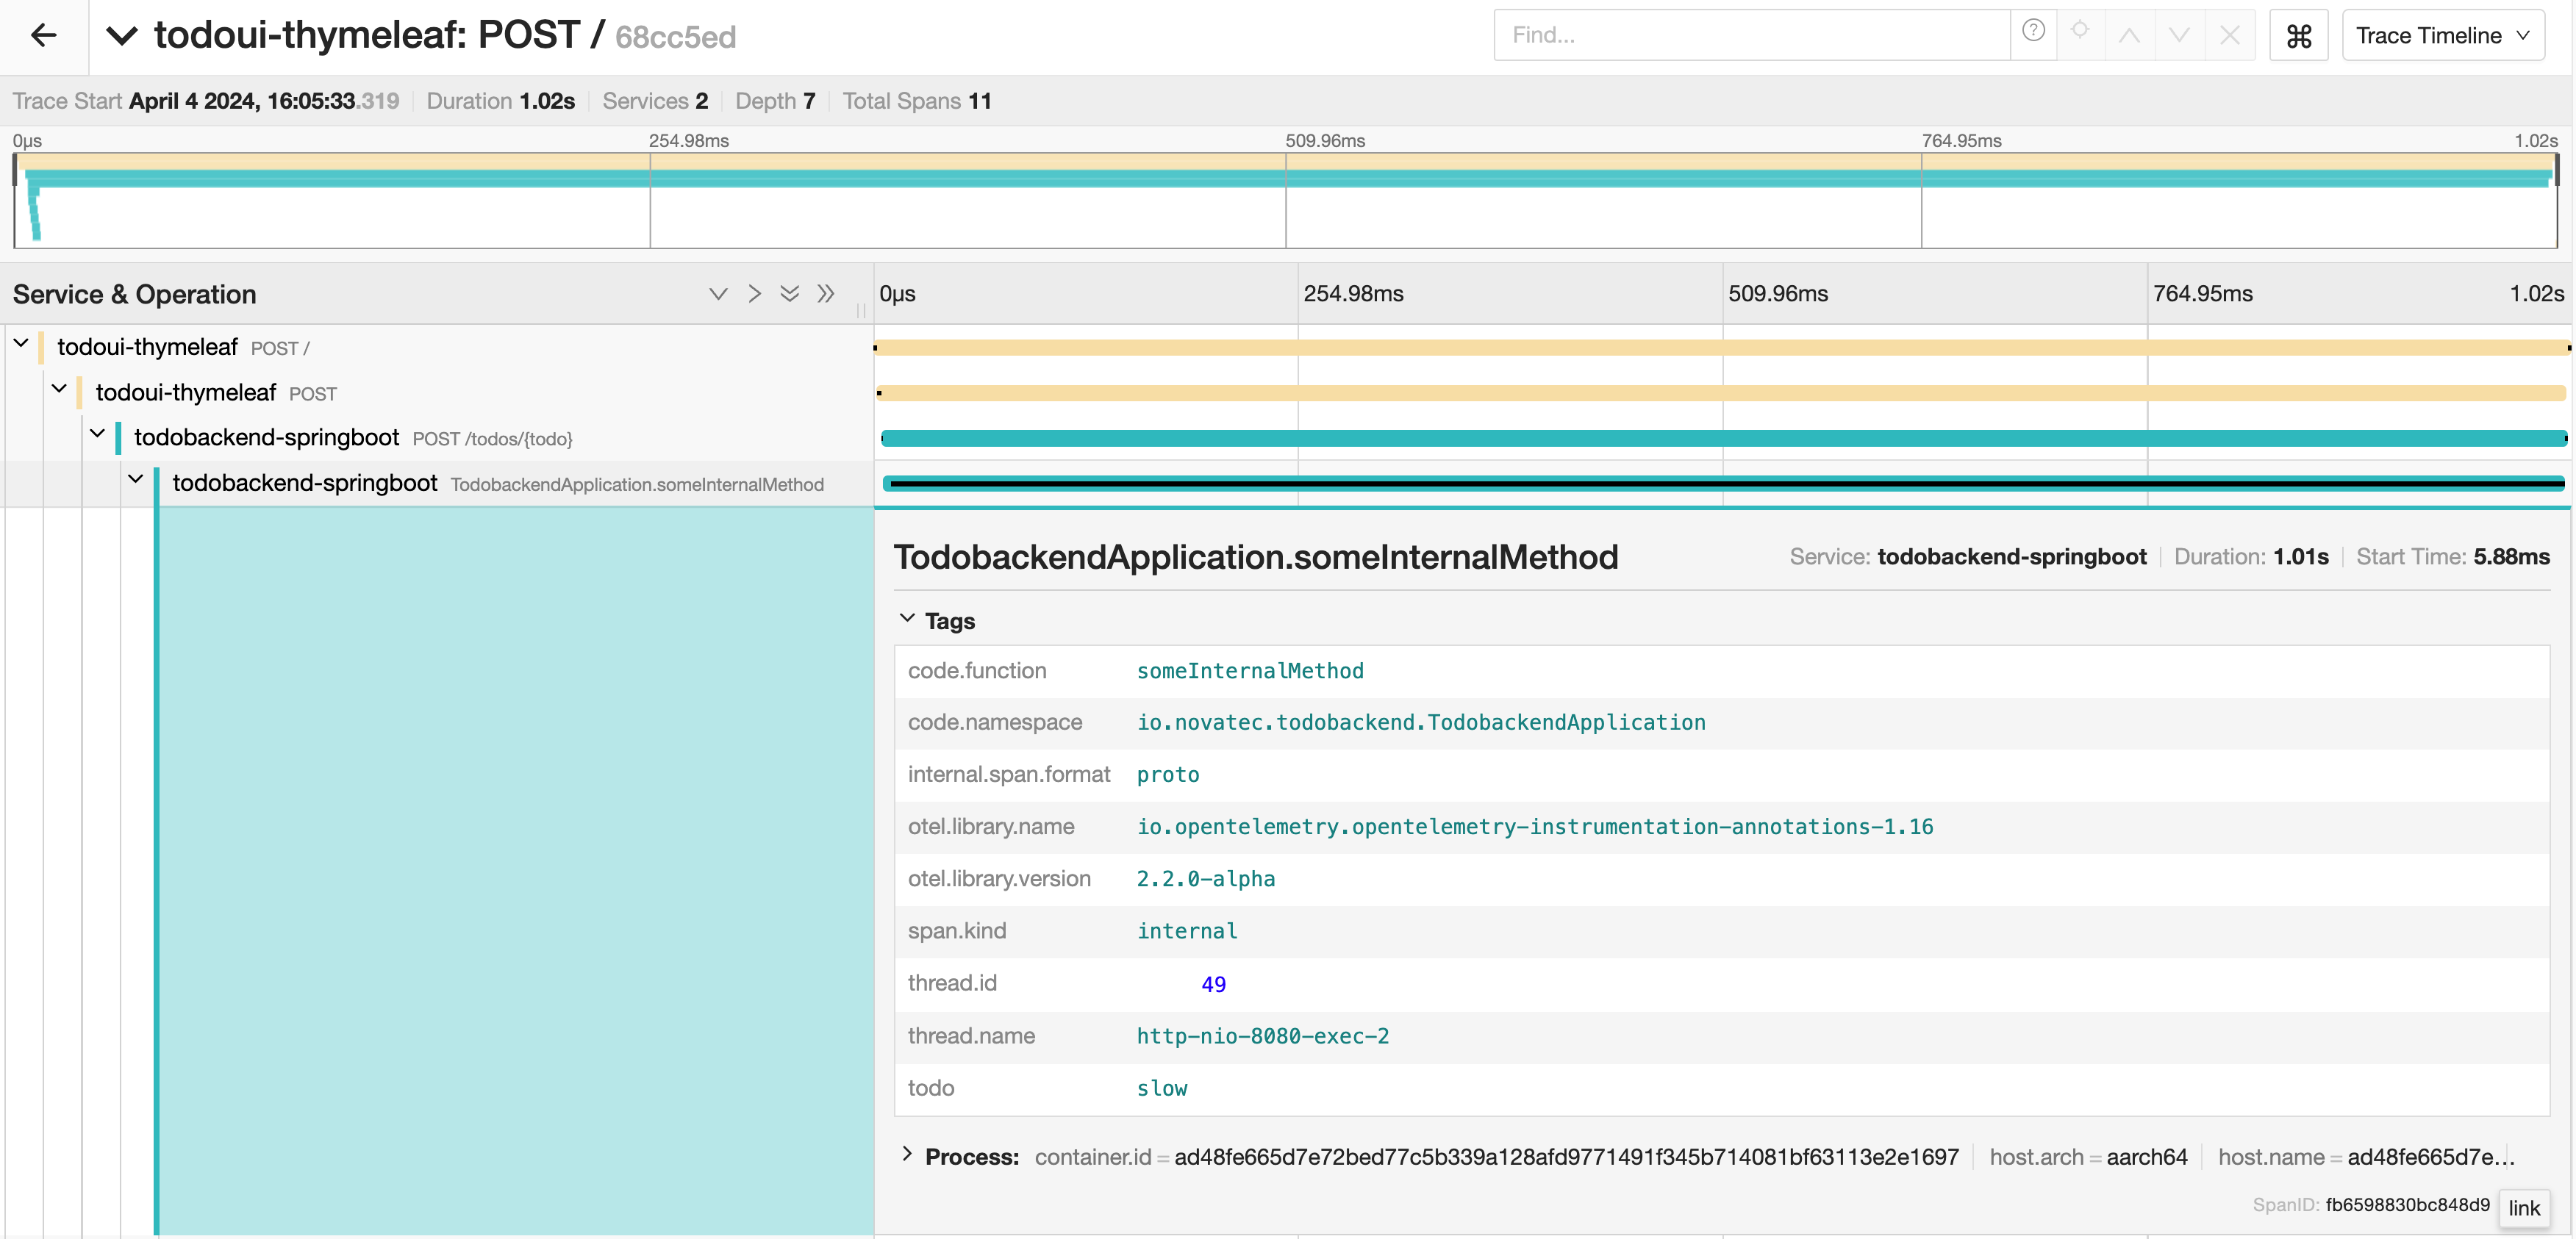The height and width of the screenshot is (1239, 2576).
Task: Collapse all spans with double-right chevron
Action: coord(825,294)
